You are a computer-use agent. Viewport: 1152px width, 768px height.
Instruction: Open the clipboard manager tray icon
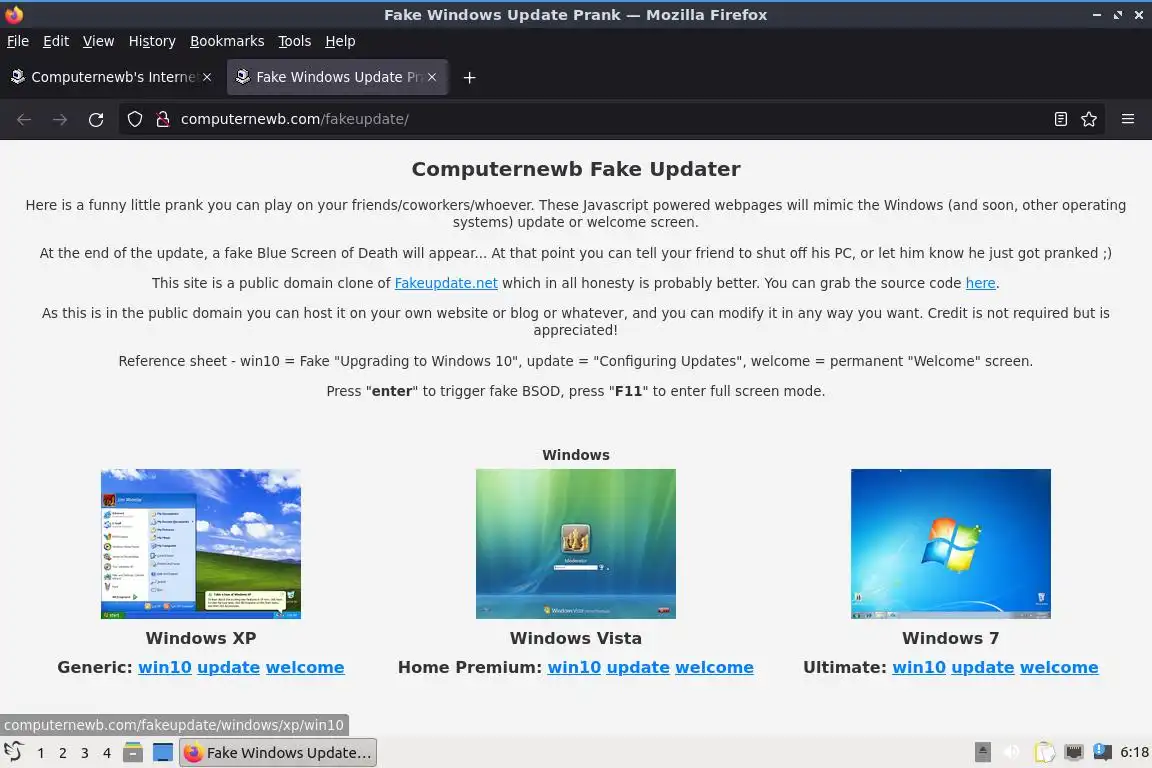coord(1044,752)
